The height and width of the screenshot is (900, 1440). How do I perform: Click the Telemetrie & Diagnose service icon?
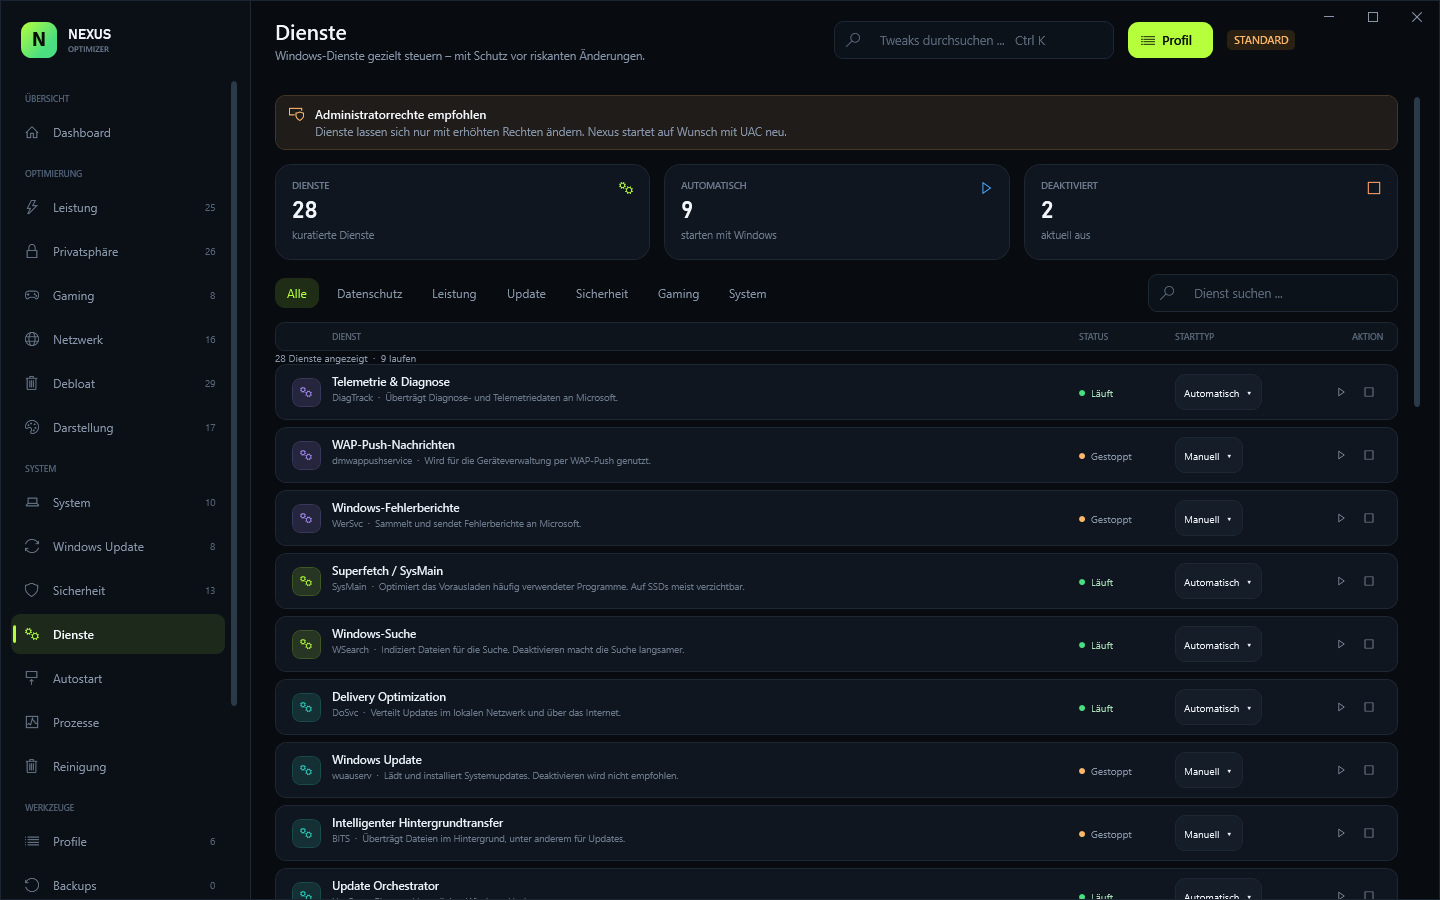point(306,392)
